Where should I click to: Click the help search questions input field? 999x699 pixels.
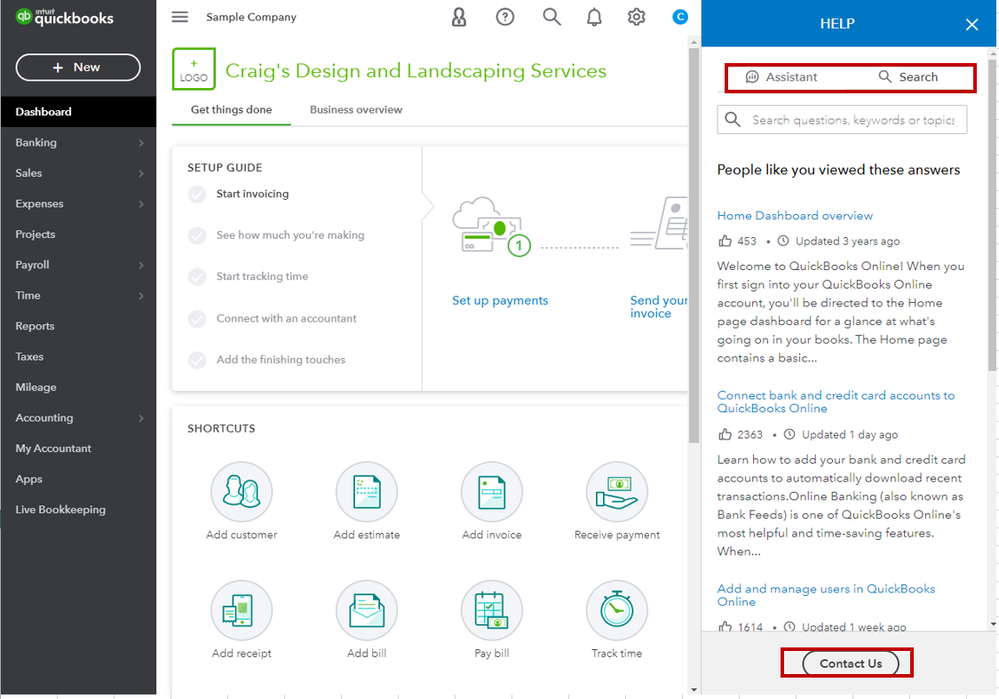click(842, 120)
